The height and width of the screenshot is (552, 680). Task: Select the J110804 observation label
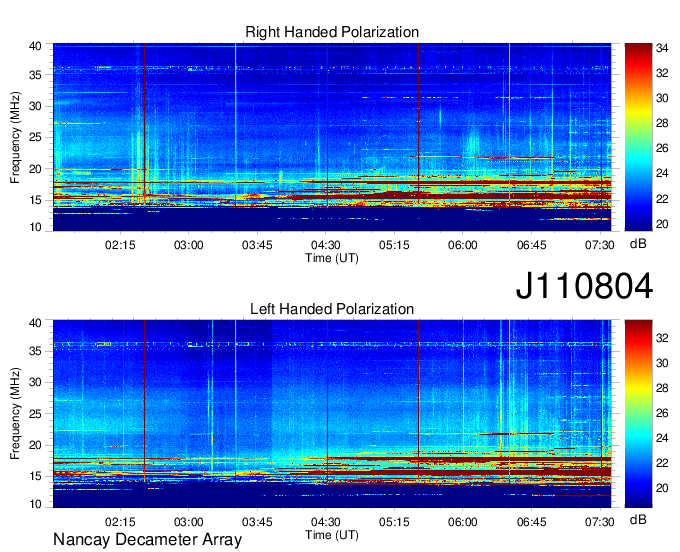584,286
